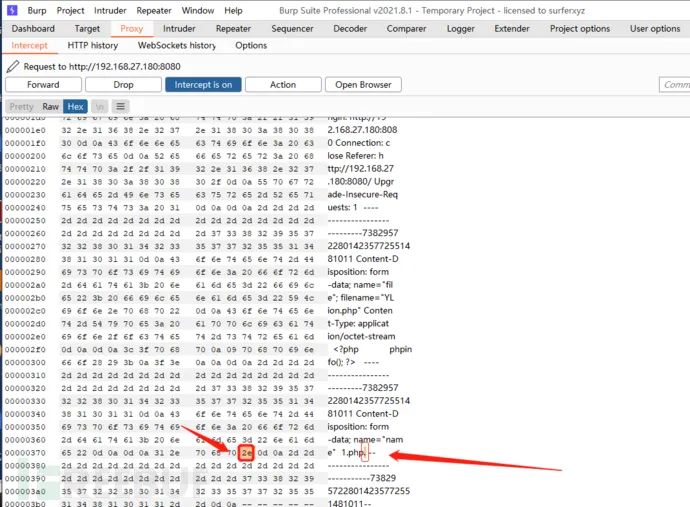Image resolution: width=690 pixels, height=507 pixels.
Task: Open the Project menu
Action: 70,10
